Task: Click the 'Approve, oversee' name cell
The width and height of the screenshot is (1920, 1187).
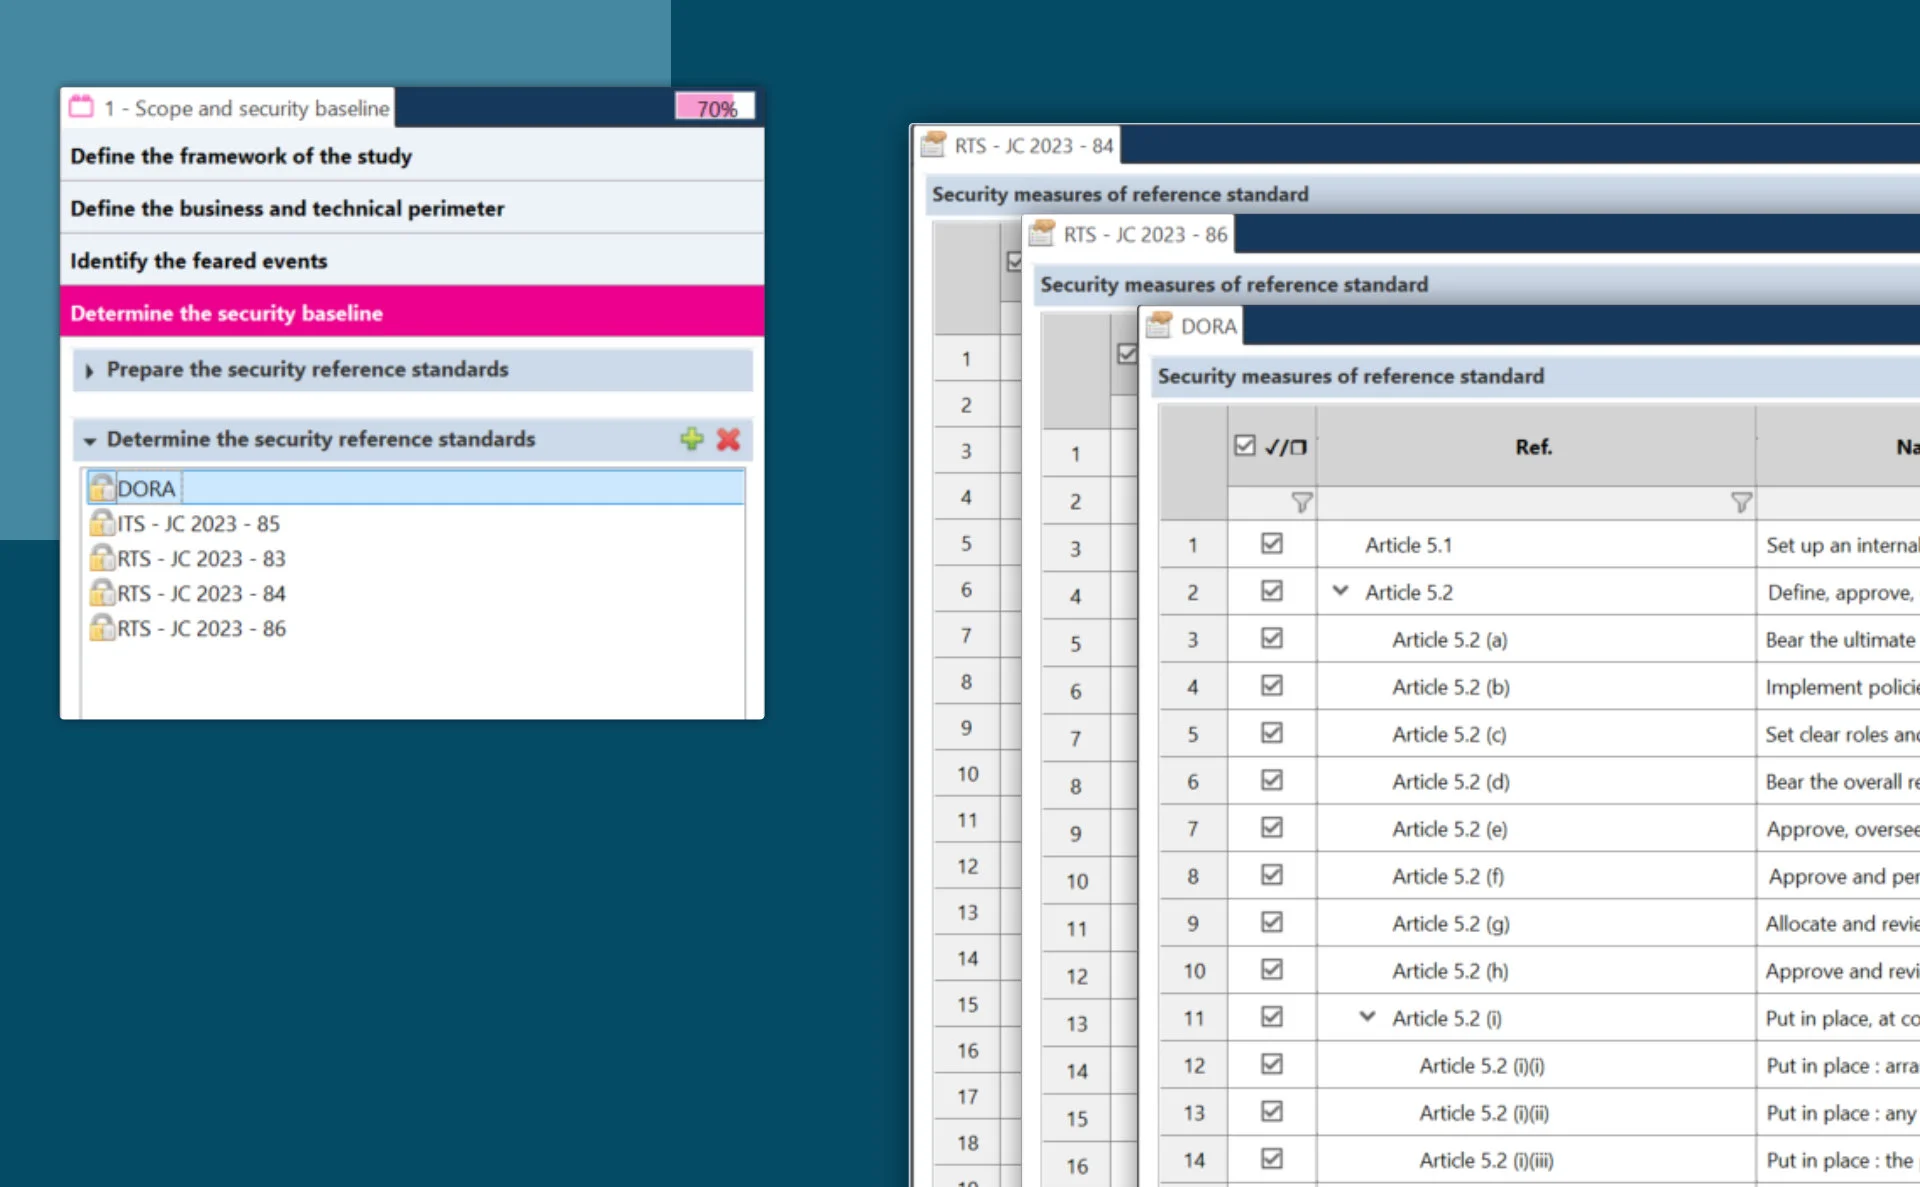Action: tap(1838, 829)
